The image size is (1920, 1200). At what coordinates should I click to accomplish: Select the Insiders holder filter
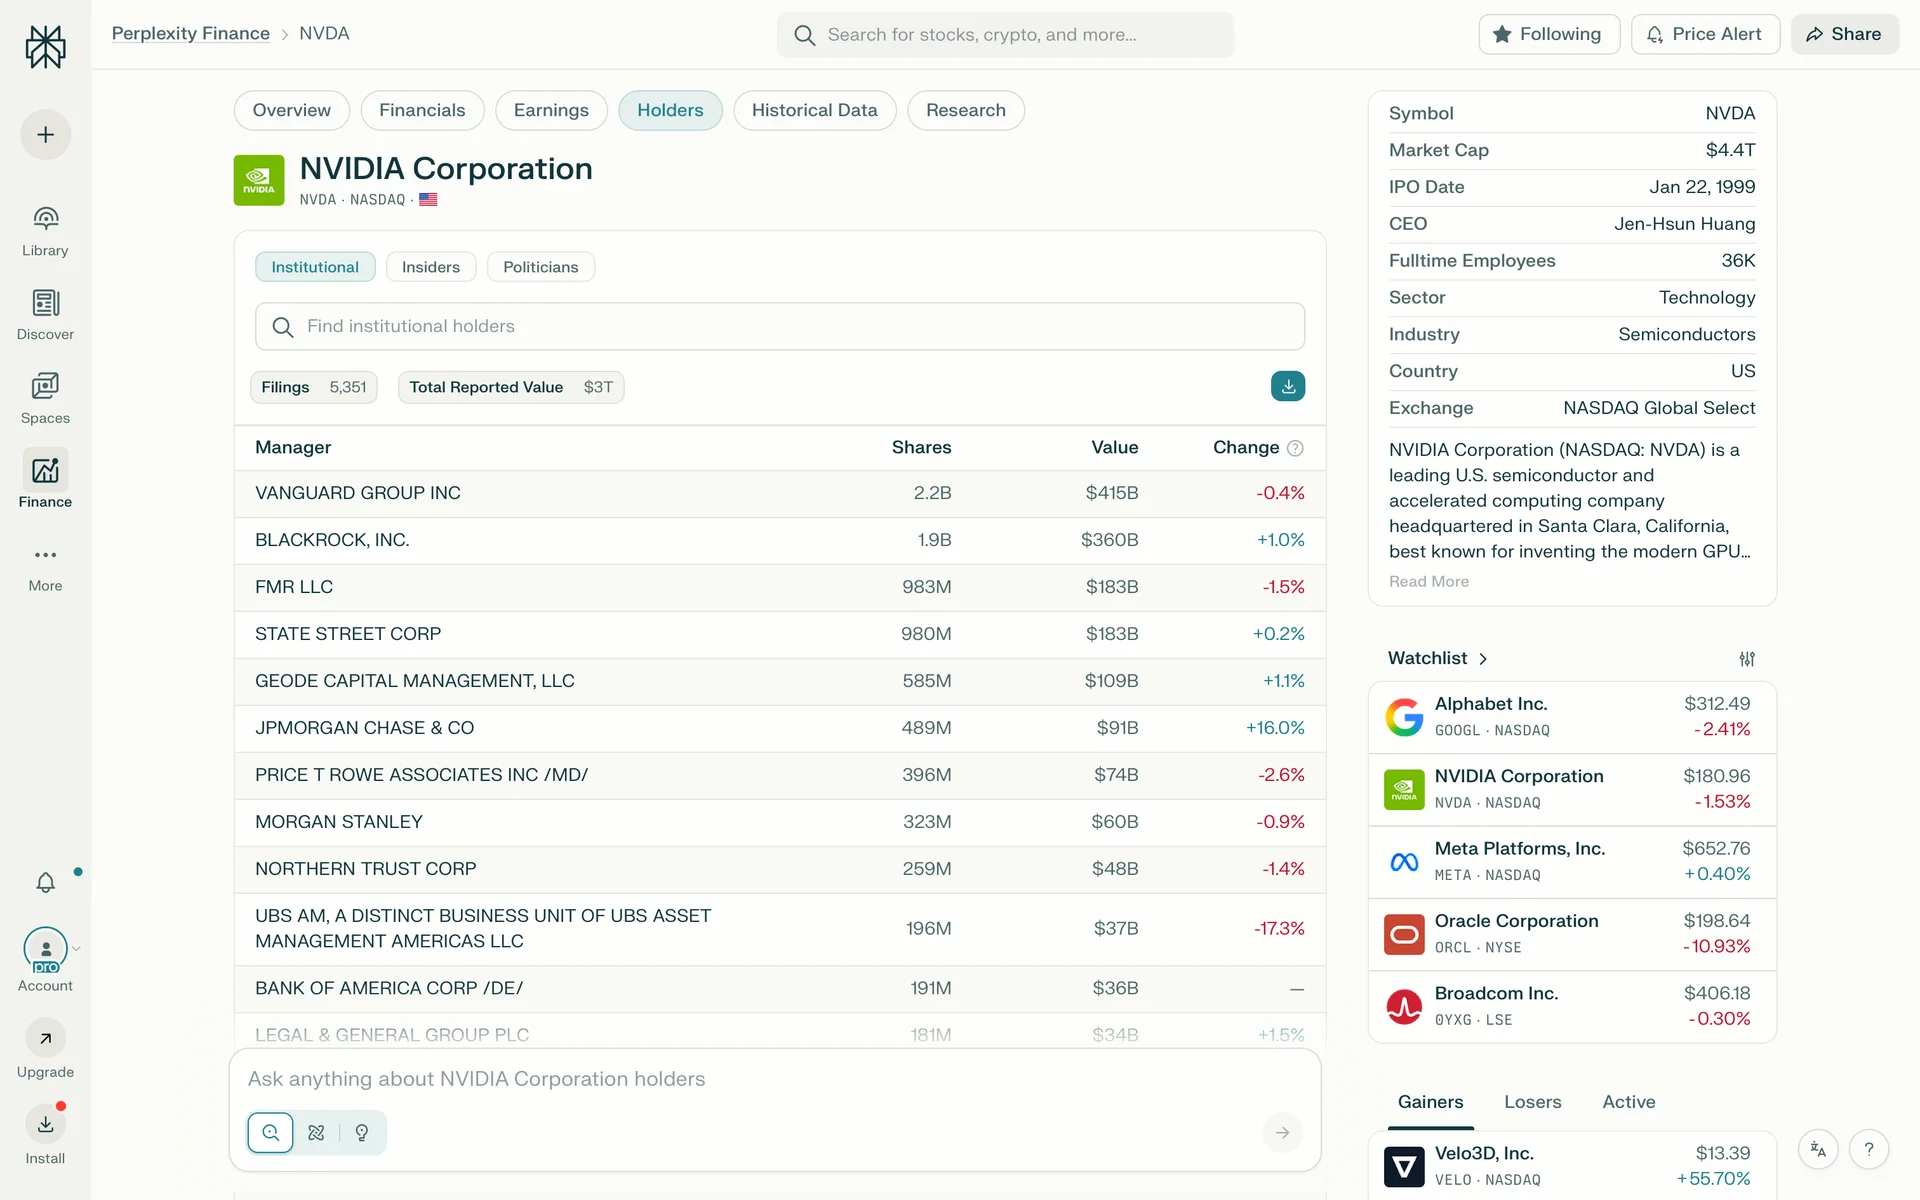click(x=430, y=267)
